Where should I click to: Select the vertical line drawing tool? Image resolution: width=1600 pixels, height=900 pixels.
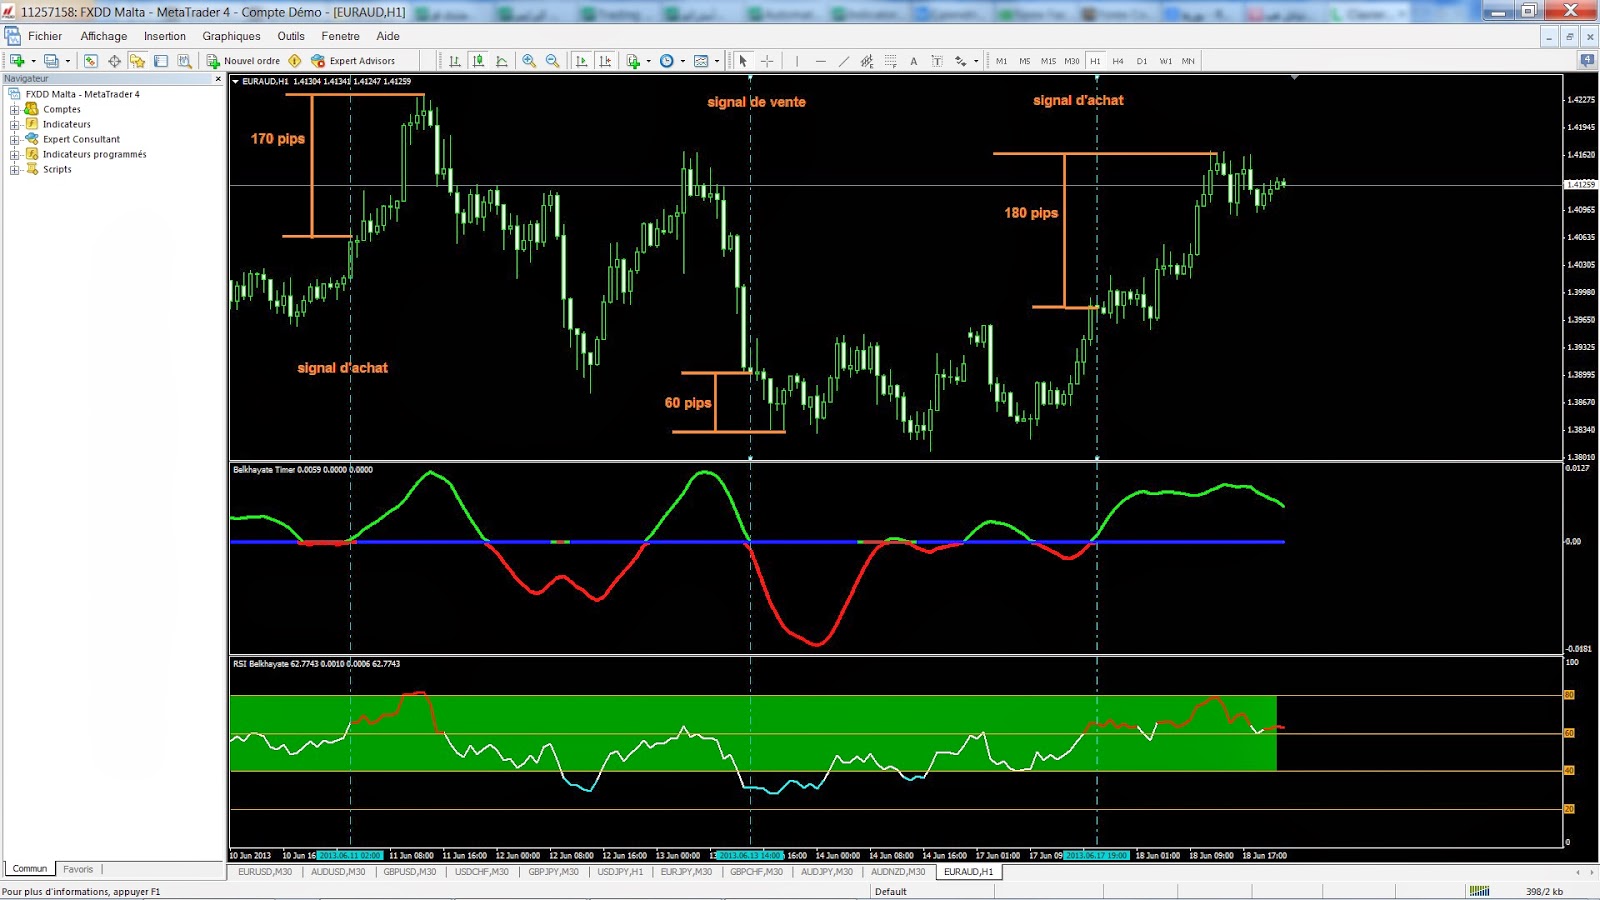[x=797, y=61]
